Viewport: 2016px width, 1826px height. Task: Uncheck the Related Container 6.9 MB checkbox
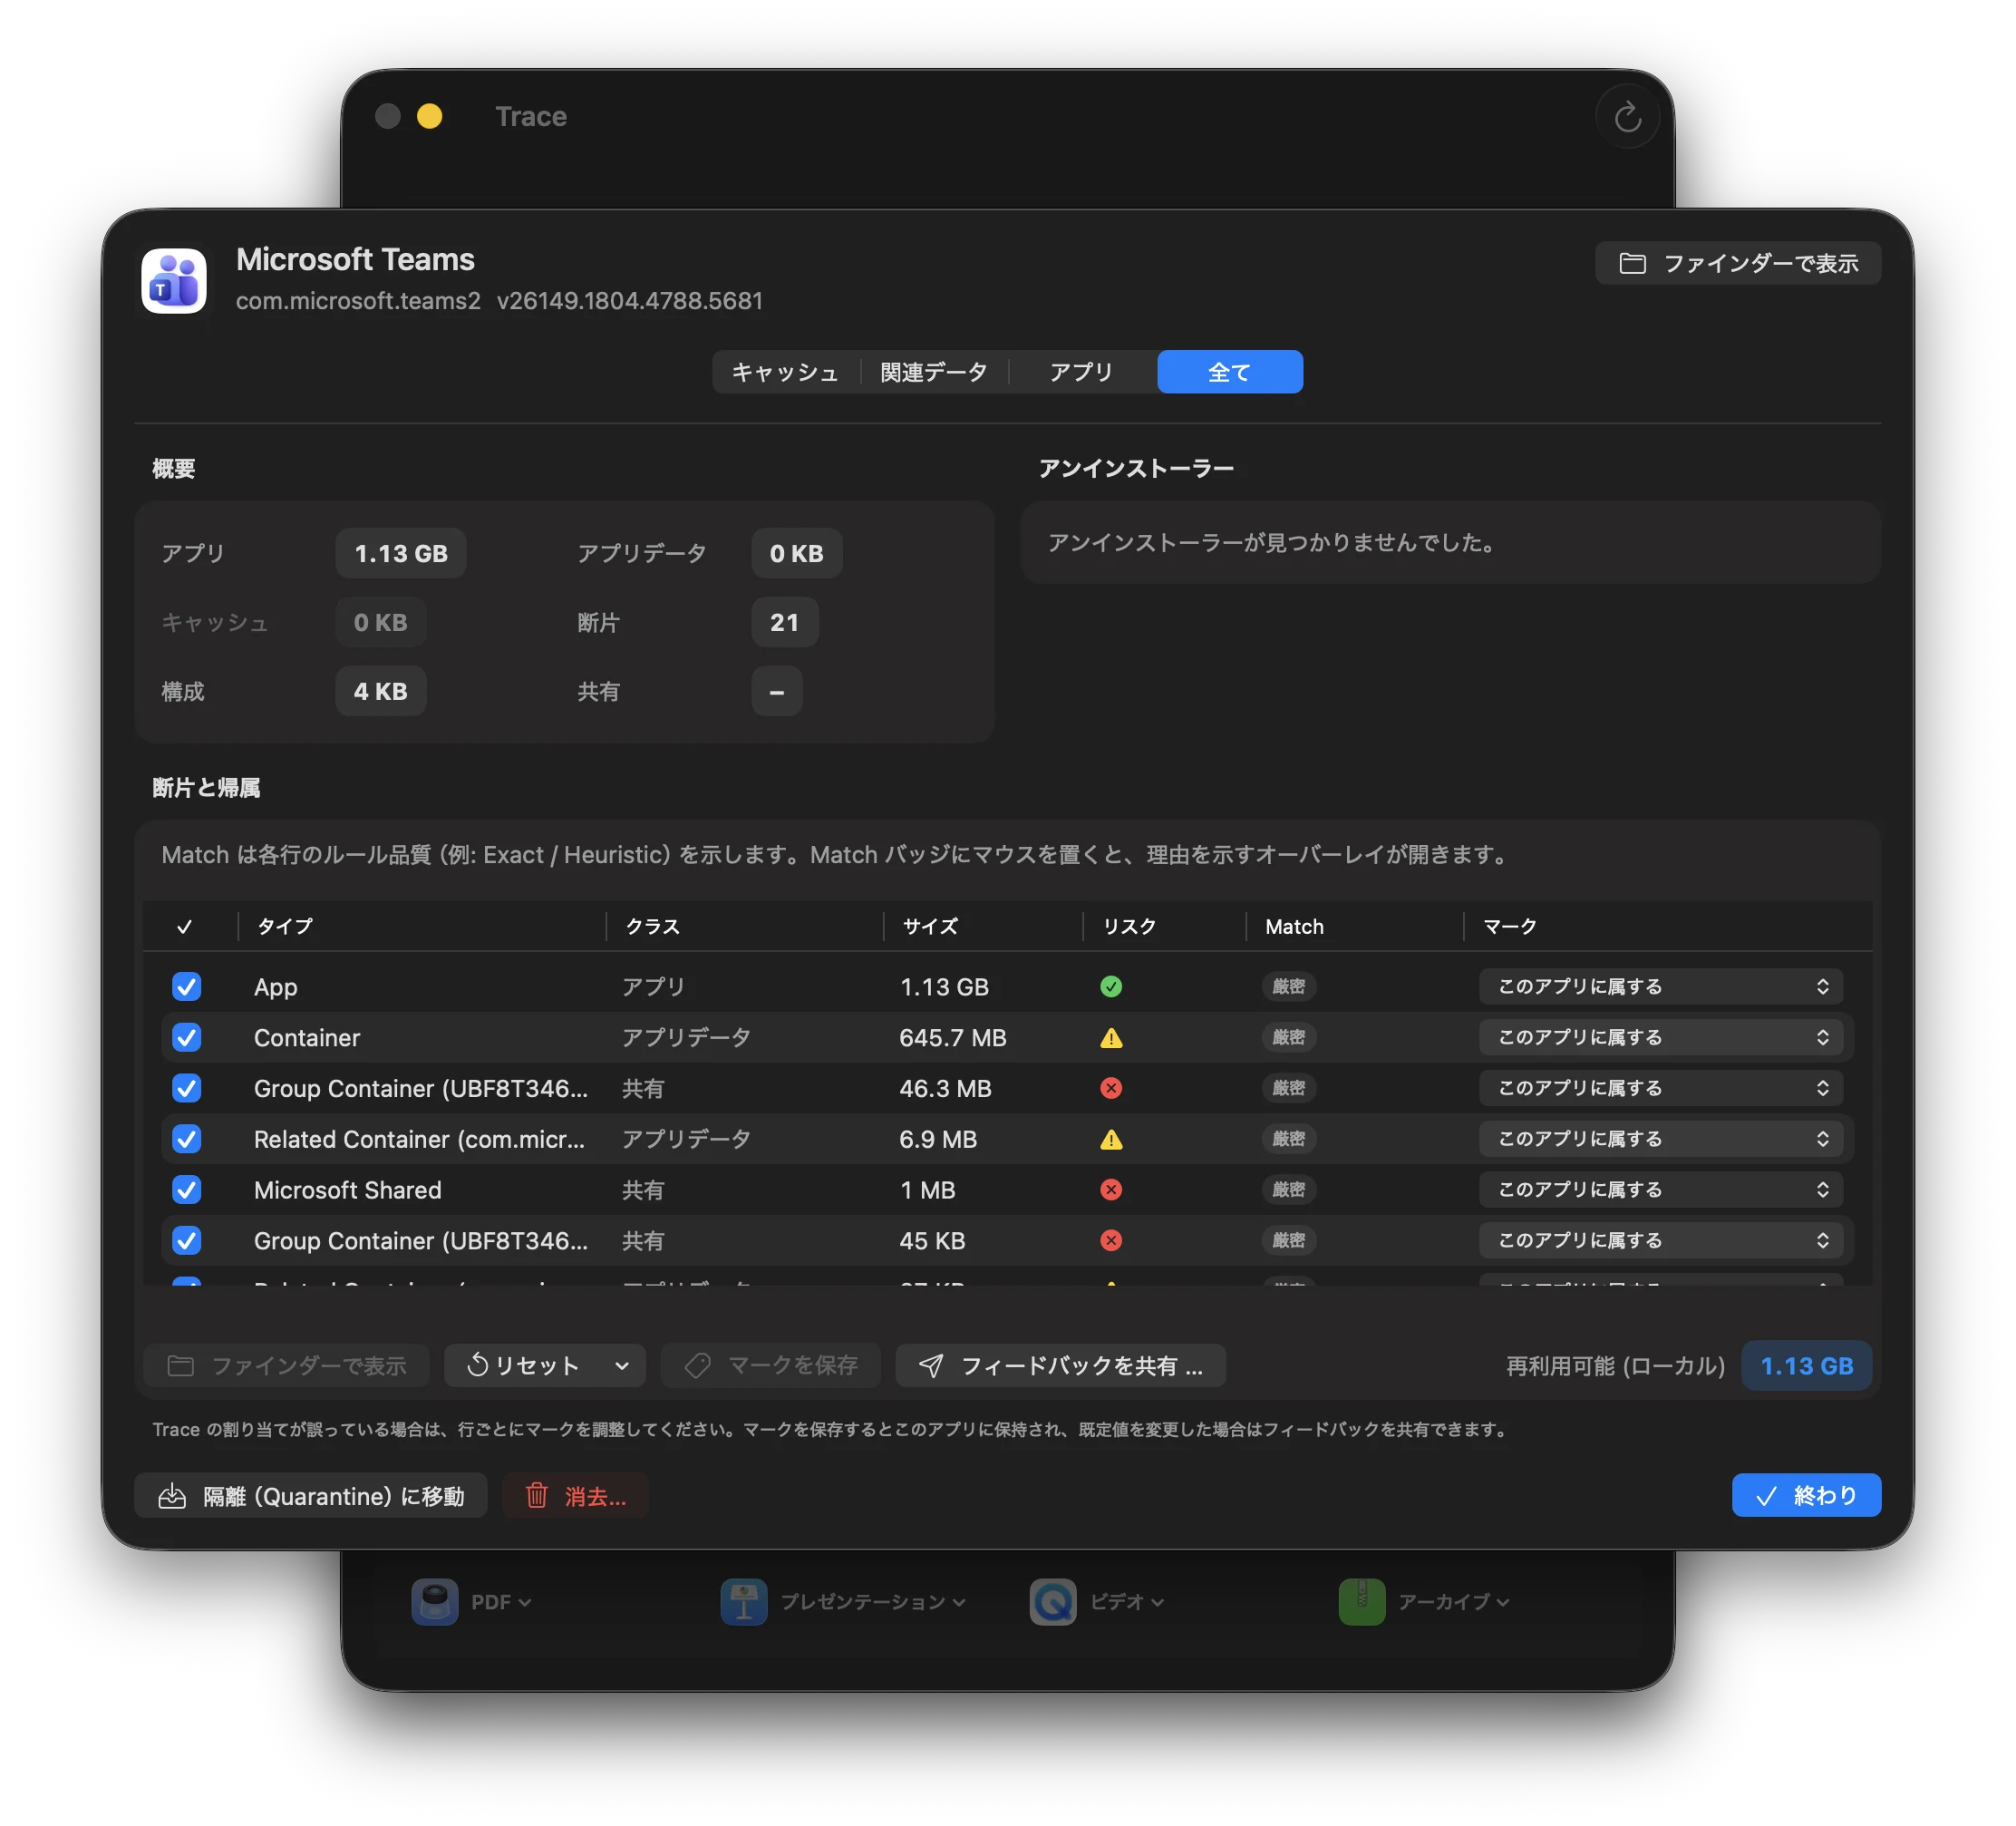187,1139
